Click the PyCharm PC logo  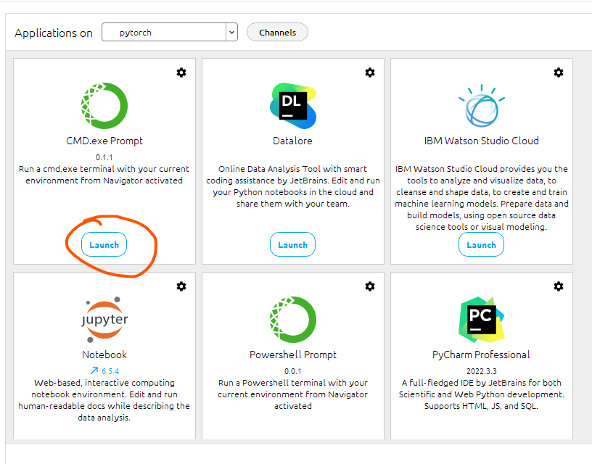pyautogui.click(x=481, y=319)
